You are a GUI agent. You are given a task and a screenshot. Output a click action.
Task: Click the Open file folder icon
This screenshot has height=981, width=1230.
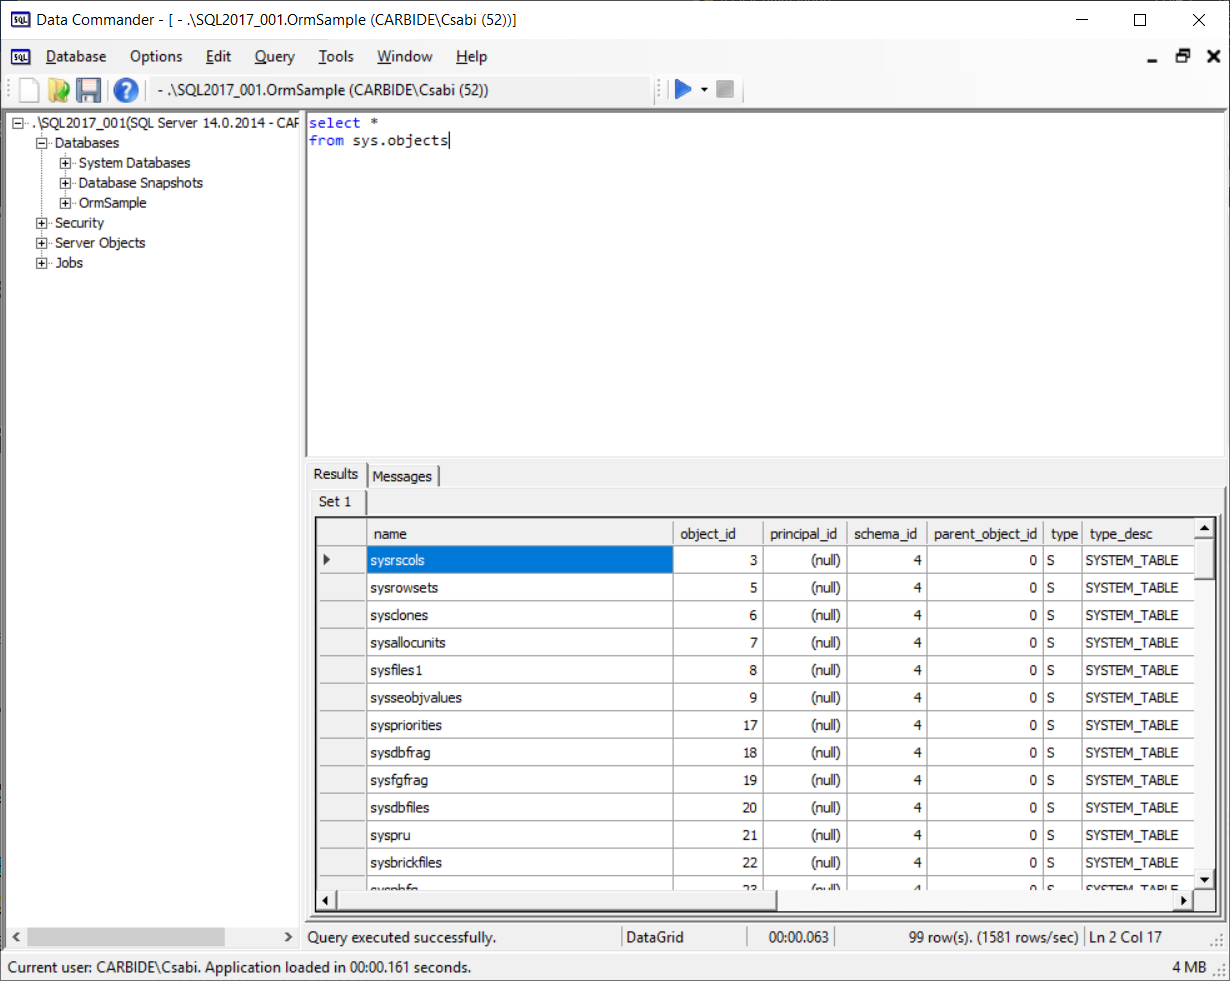(59, 90)
